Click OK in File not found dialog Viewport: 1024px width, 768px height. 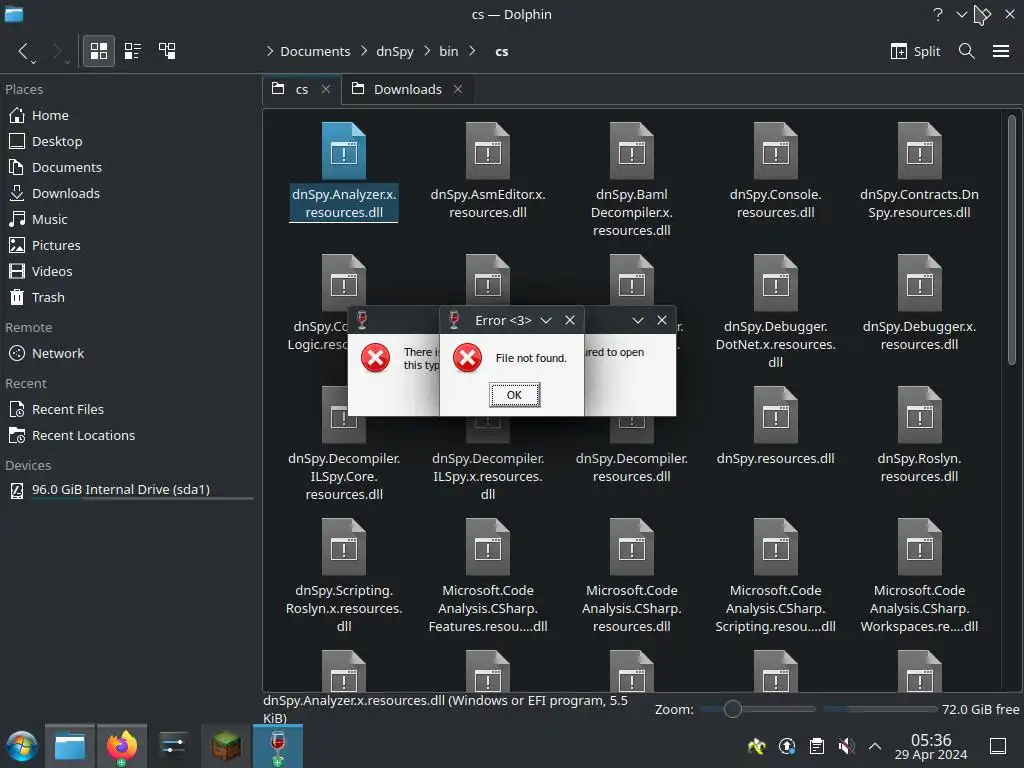[x=514, y=394]
